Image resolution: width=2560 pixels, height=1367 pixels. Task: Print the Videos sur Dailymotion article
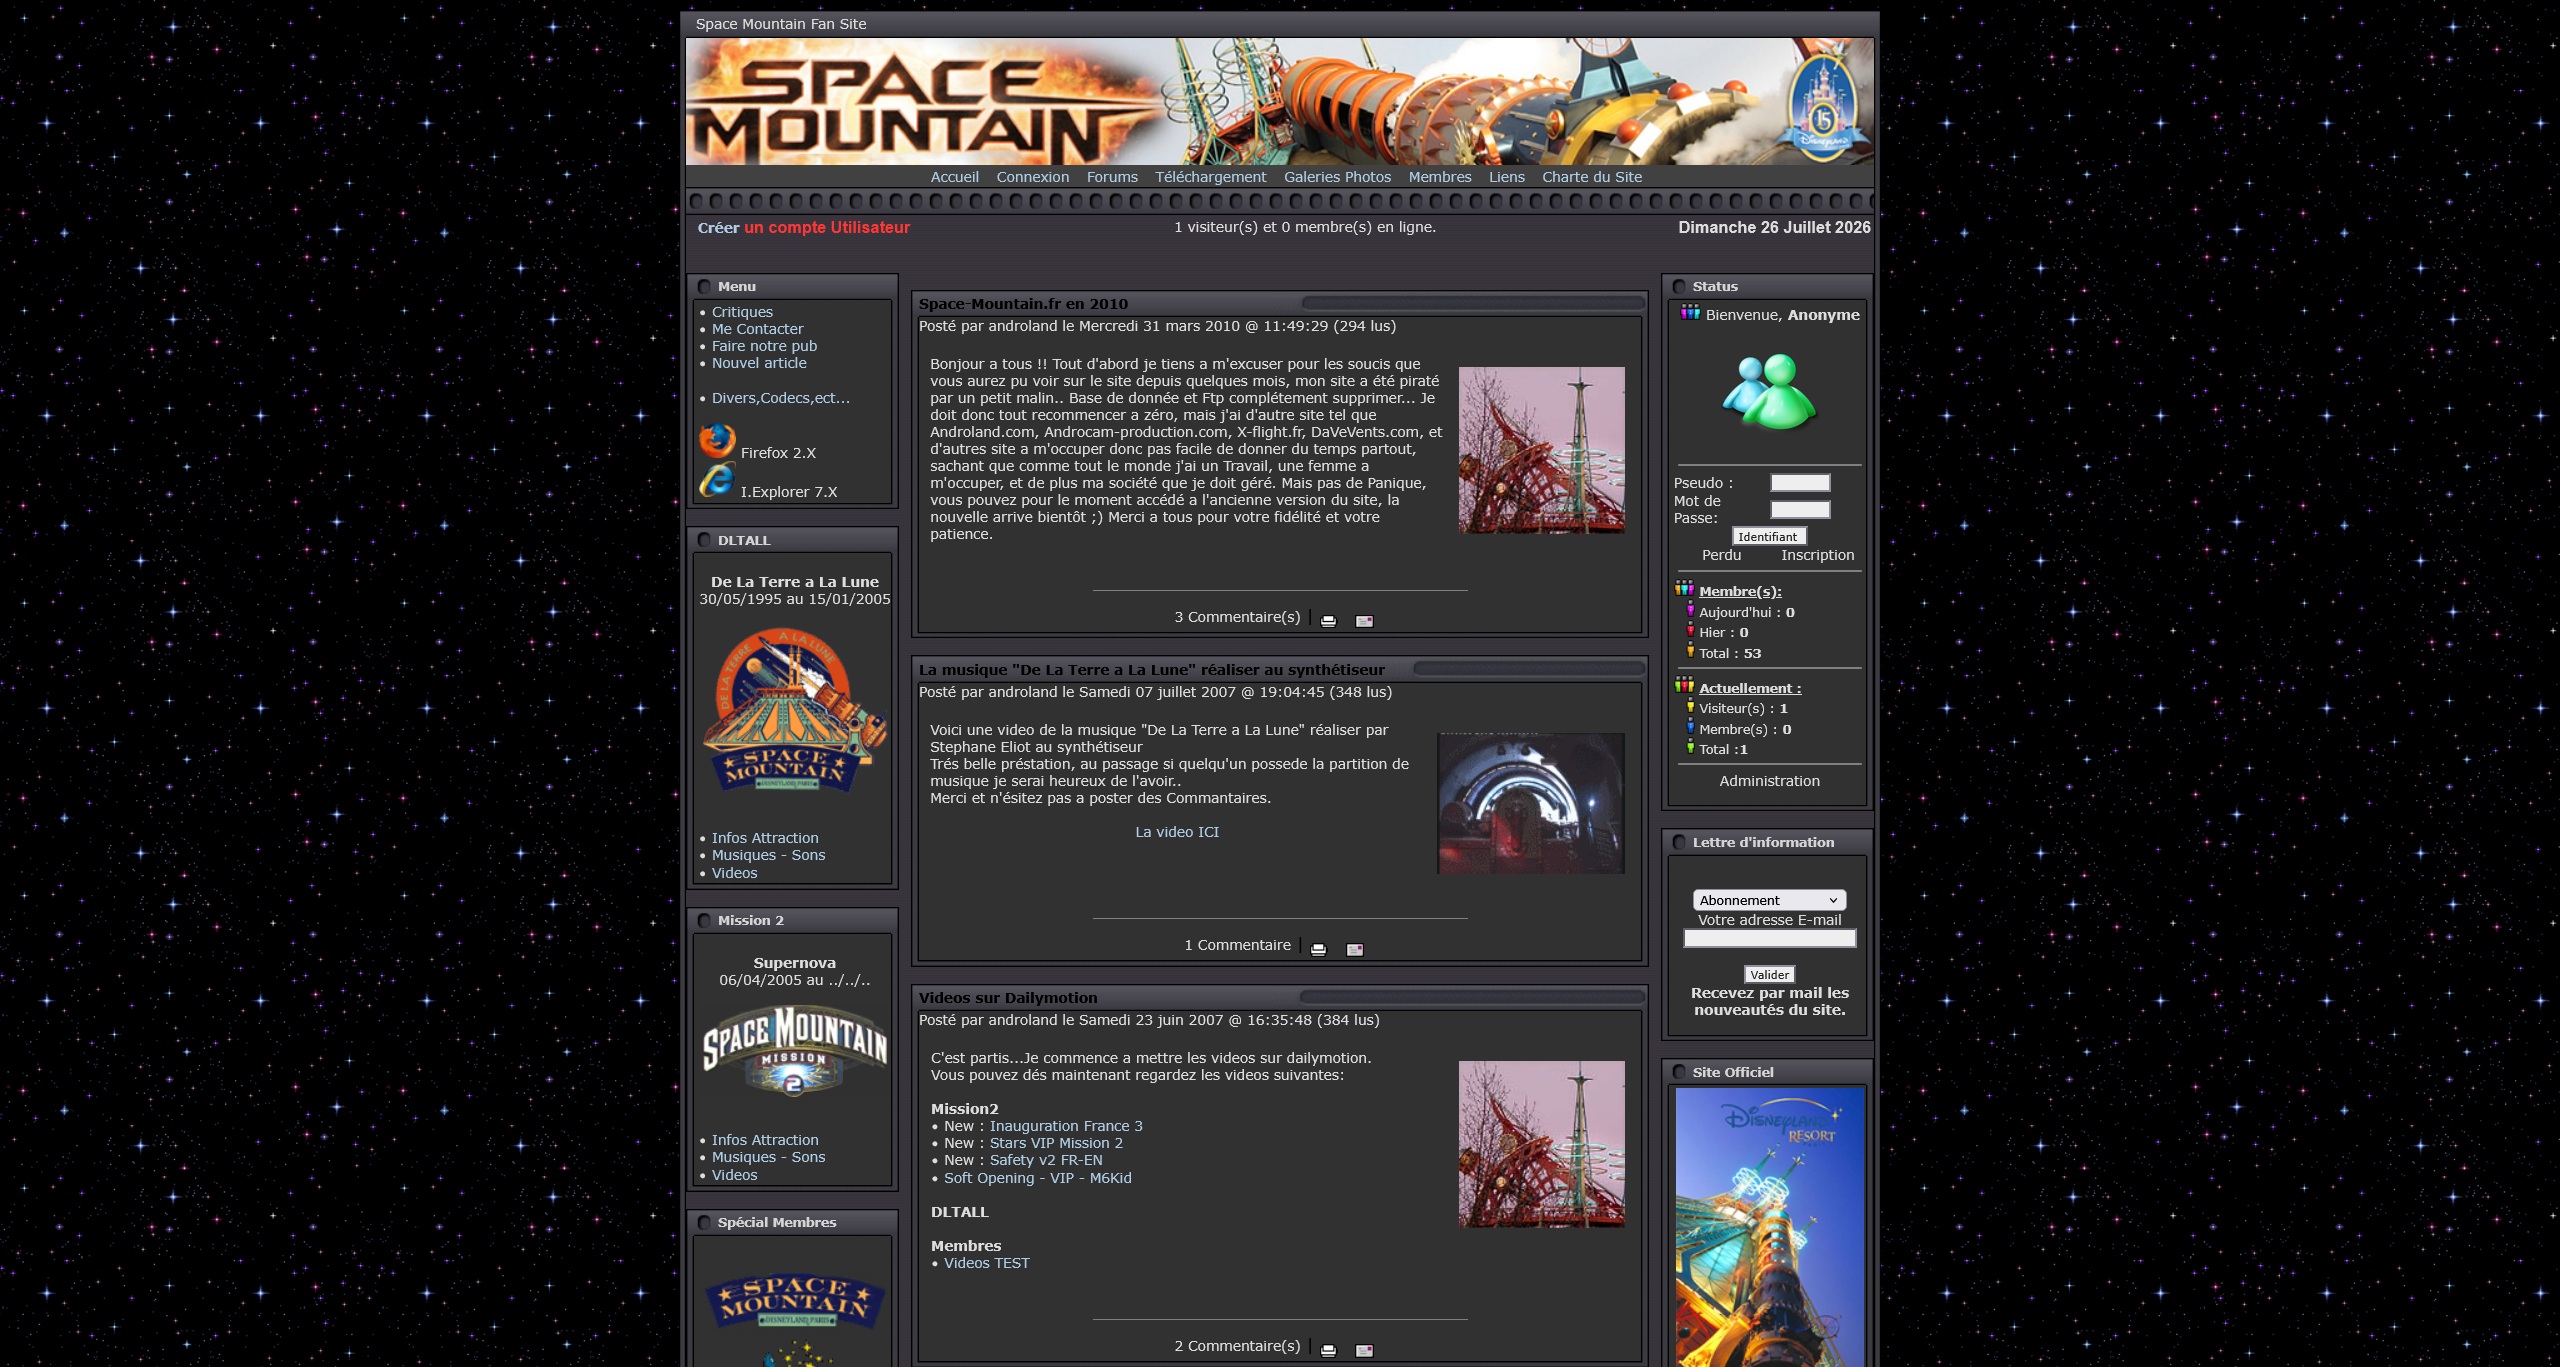(x=1328, y=1350)
